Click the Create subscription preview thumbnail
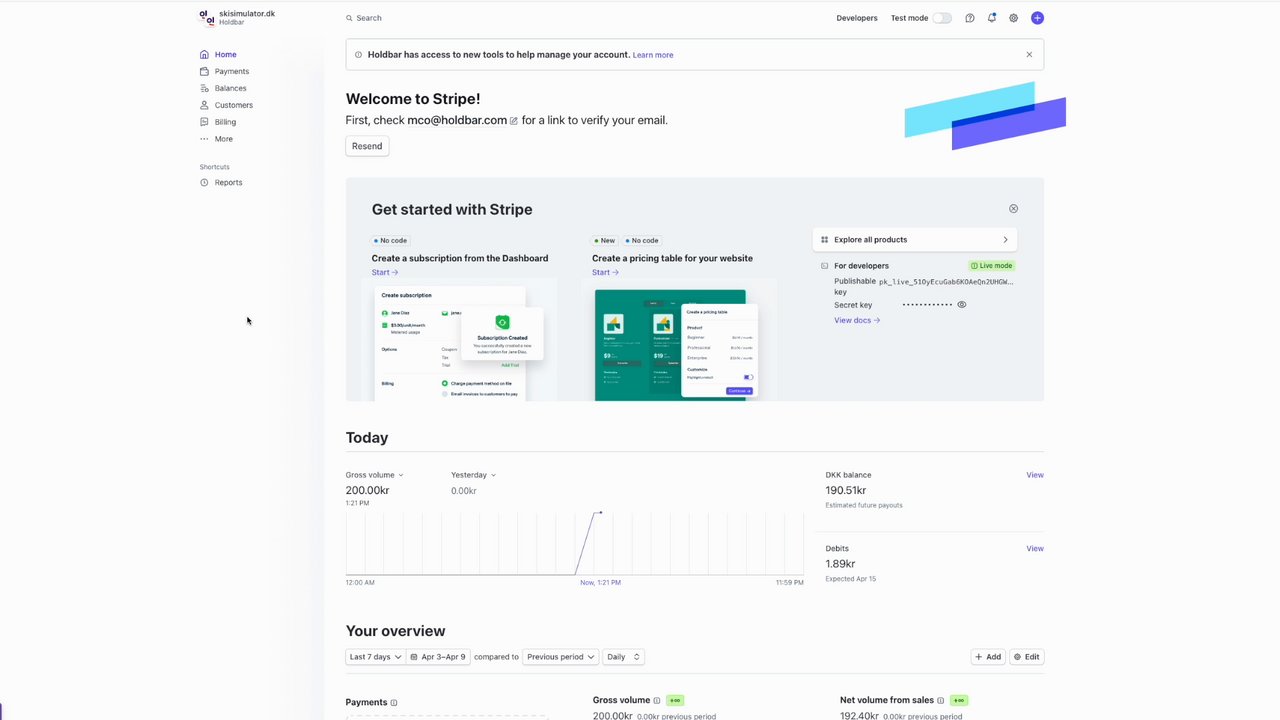Viewport: 1280px width, 720px height. click(x=459, y=341)
